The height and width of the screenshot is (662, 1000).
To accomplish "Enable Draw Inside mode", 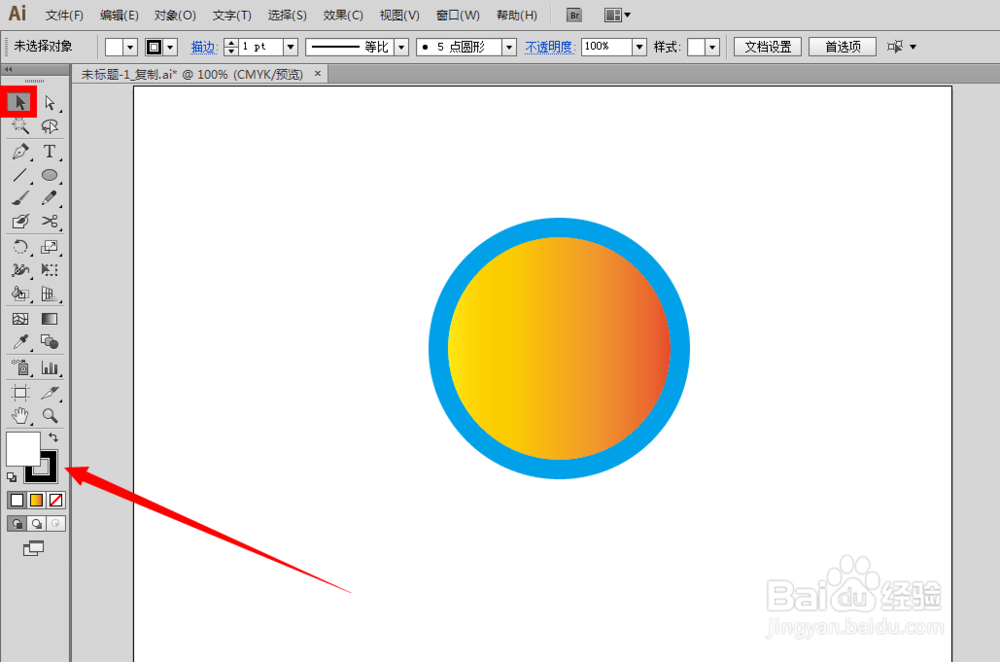I will tap(56, 524).
